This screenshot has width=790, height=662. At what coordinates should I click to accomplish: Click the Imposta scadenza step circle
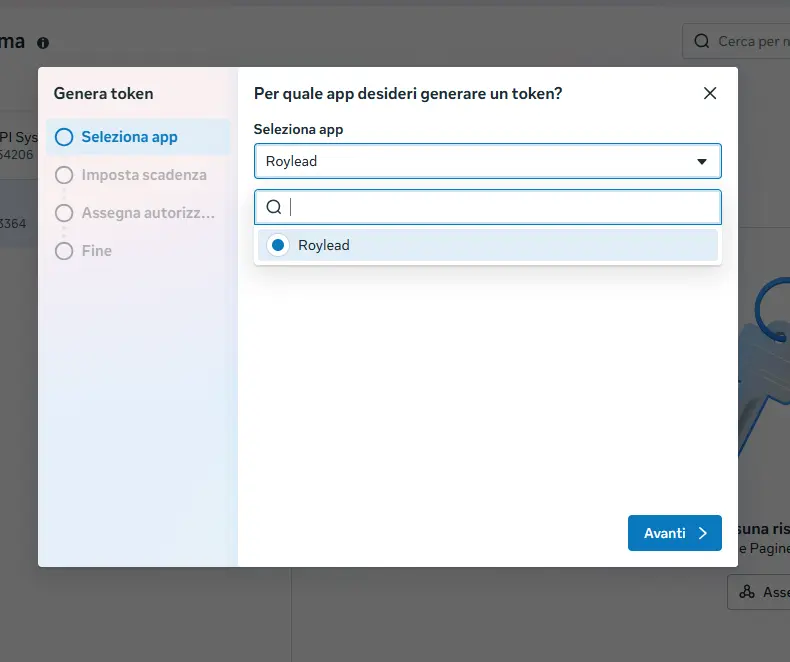[64, 175]
